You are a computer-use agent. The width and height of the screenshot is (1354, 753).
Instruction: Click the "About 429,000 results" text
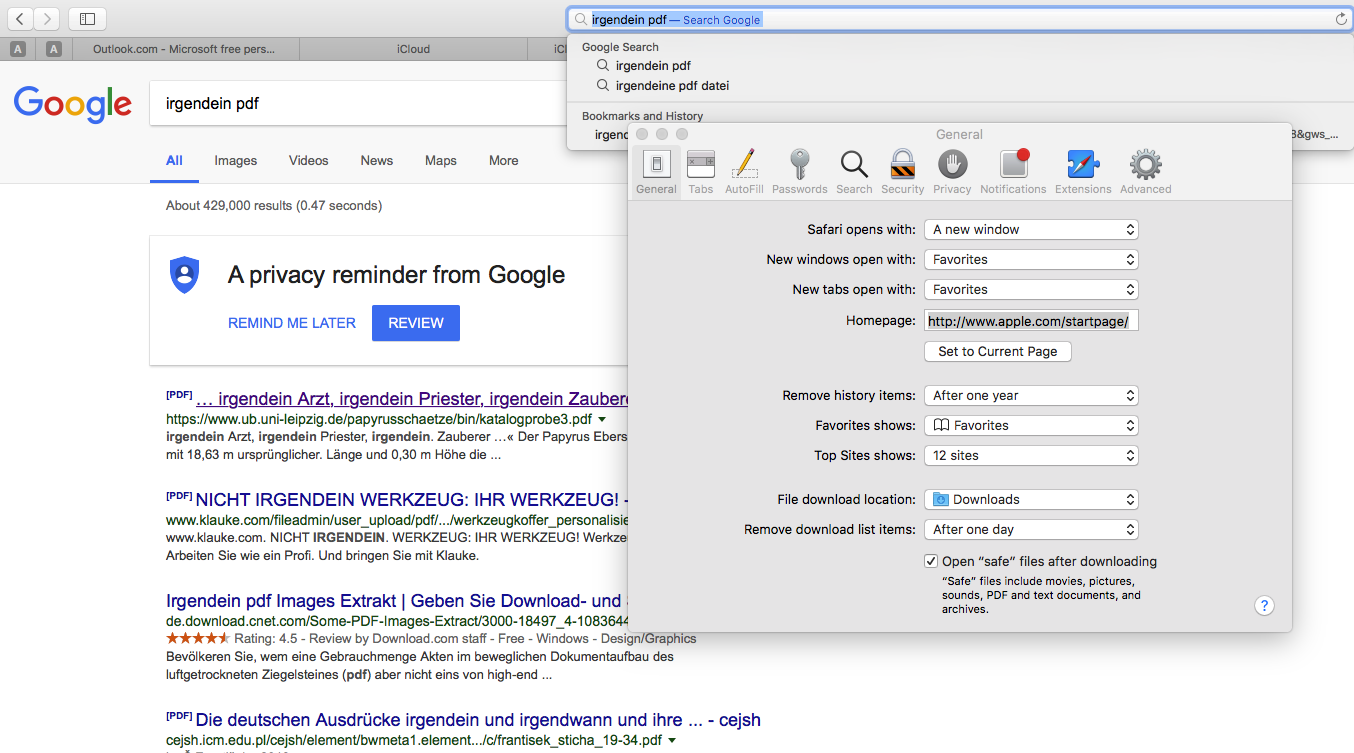click(274, 206)
